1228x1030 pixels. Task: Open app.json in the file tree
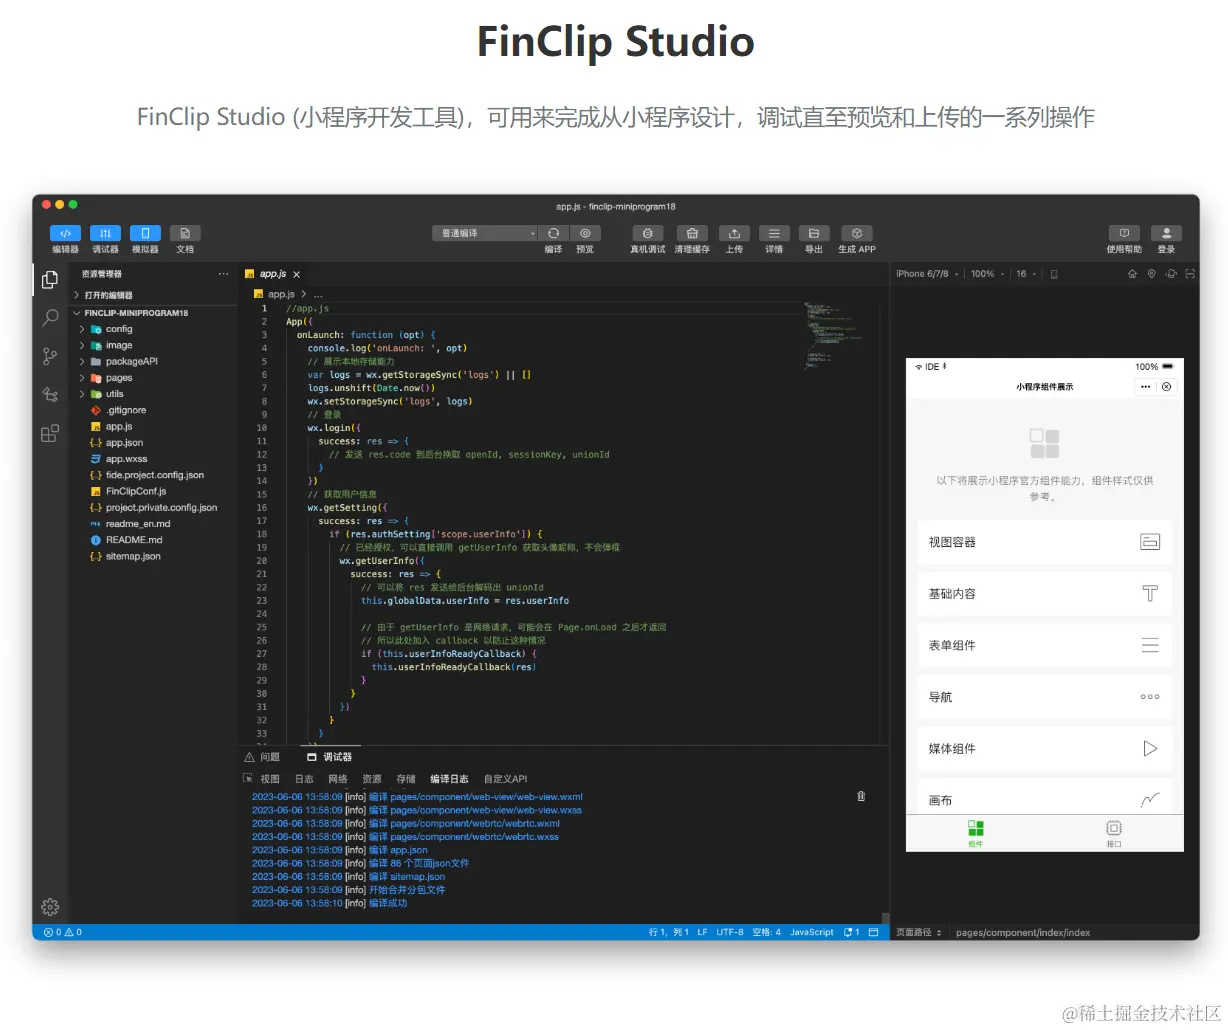pos(154,443)
